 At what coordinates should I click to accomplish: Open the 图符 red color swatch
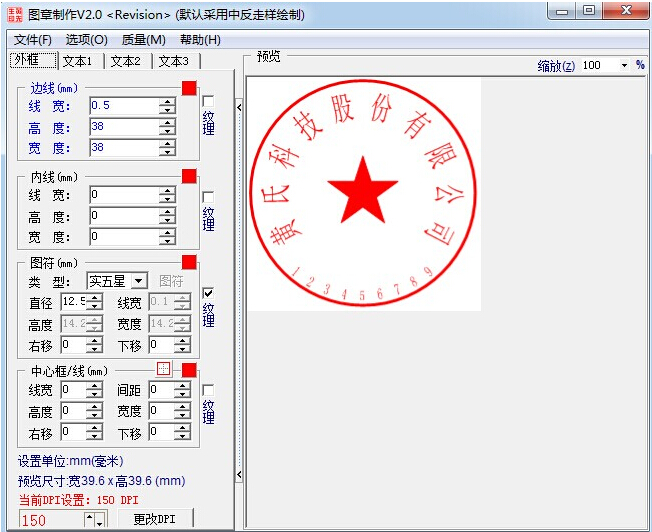click(x=189, y=262)
